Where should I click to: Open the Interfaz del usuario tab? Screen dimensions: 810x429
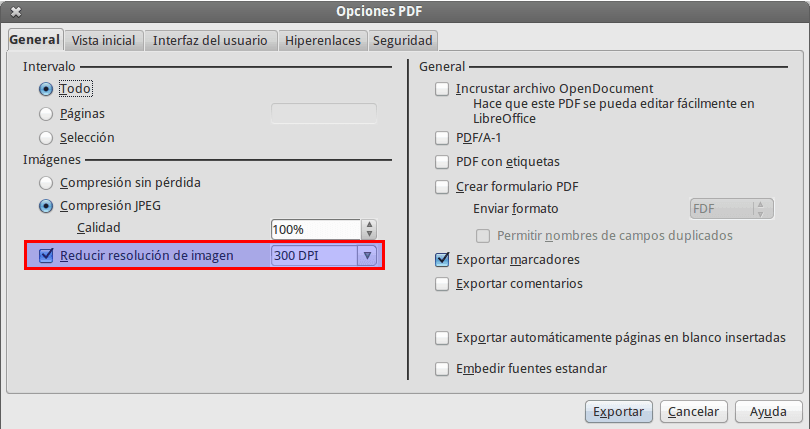tap(210, 40)
